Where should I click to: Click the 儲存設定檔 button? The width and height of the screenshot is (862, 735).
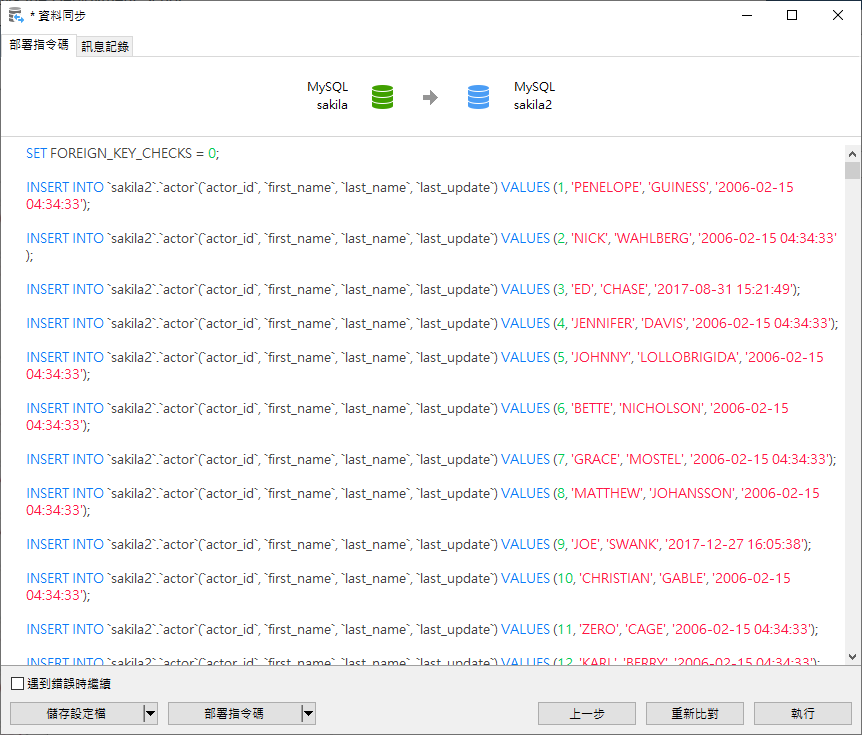76,713
